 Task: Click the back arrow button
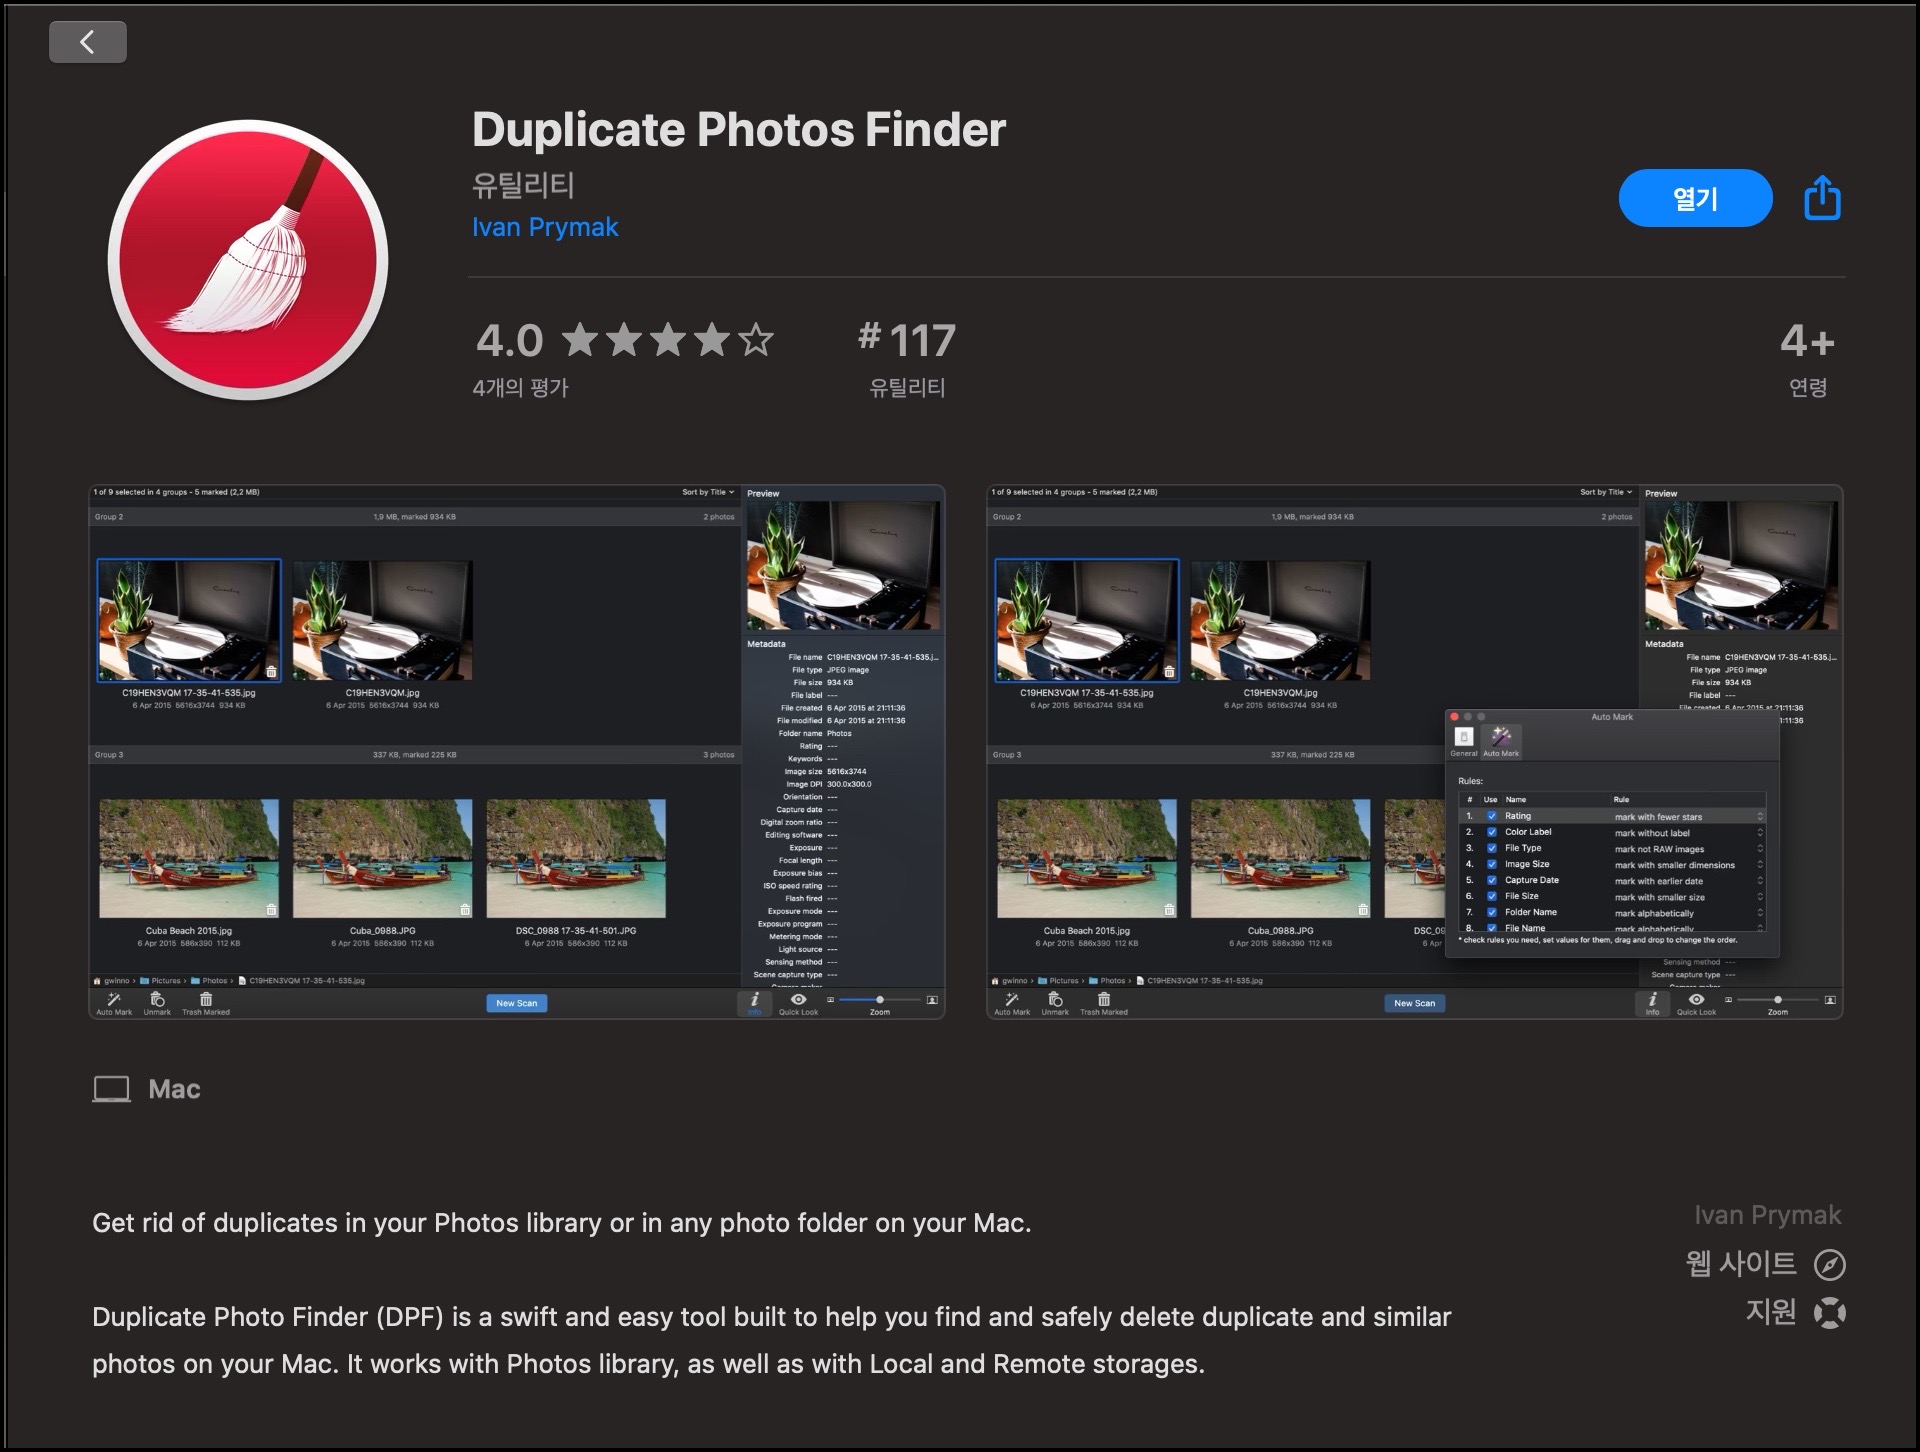click(88, 42)
